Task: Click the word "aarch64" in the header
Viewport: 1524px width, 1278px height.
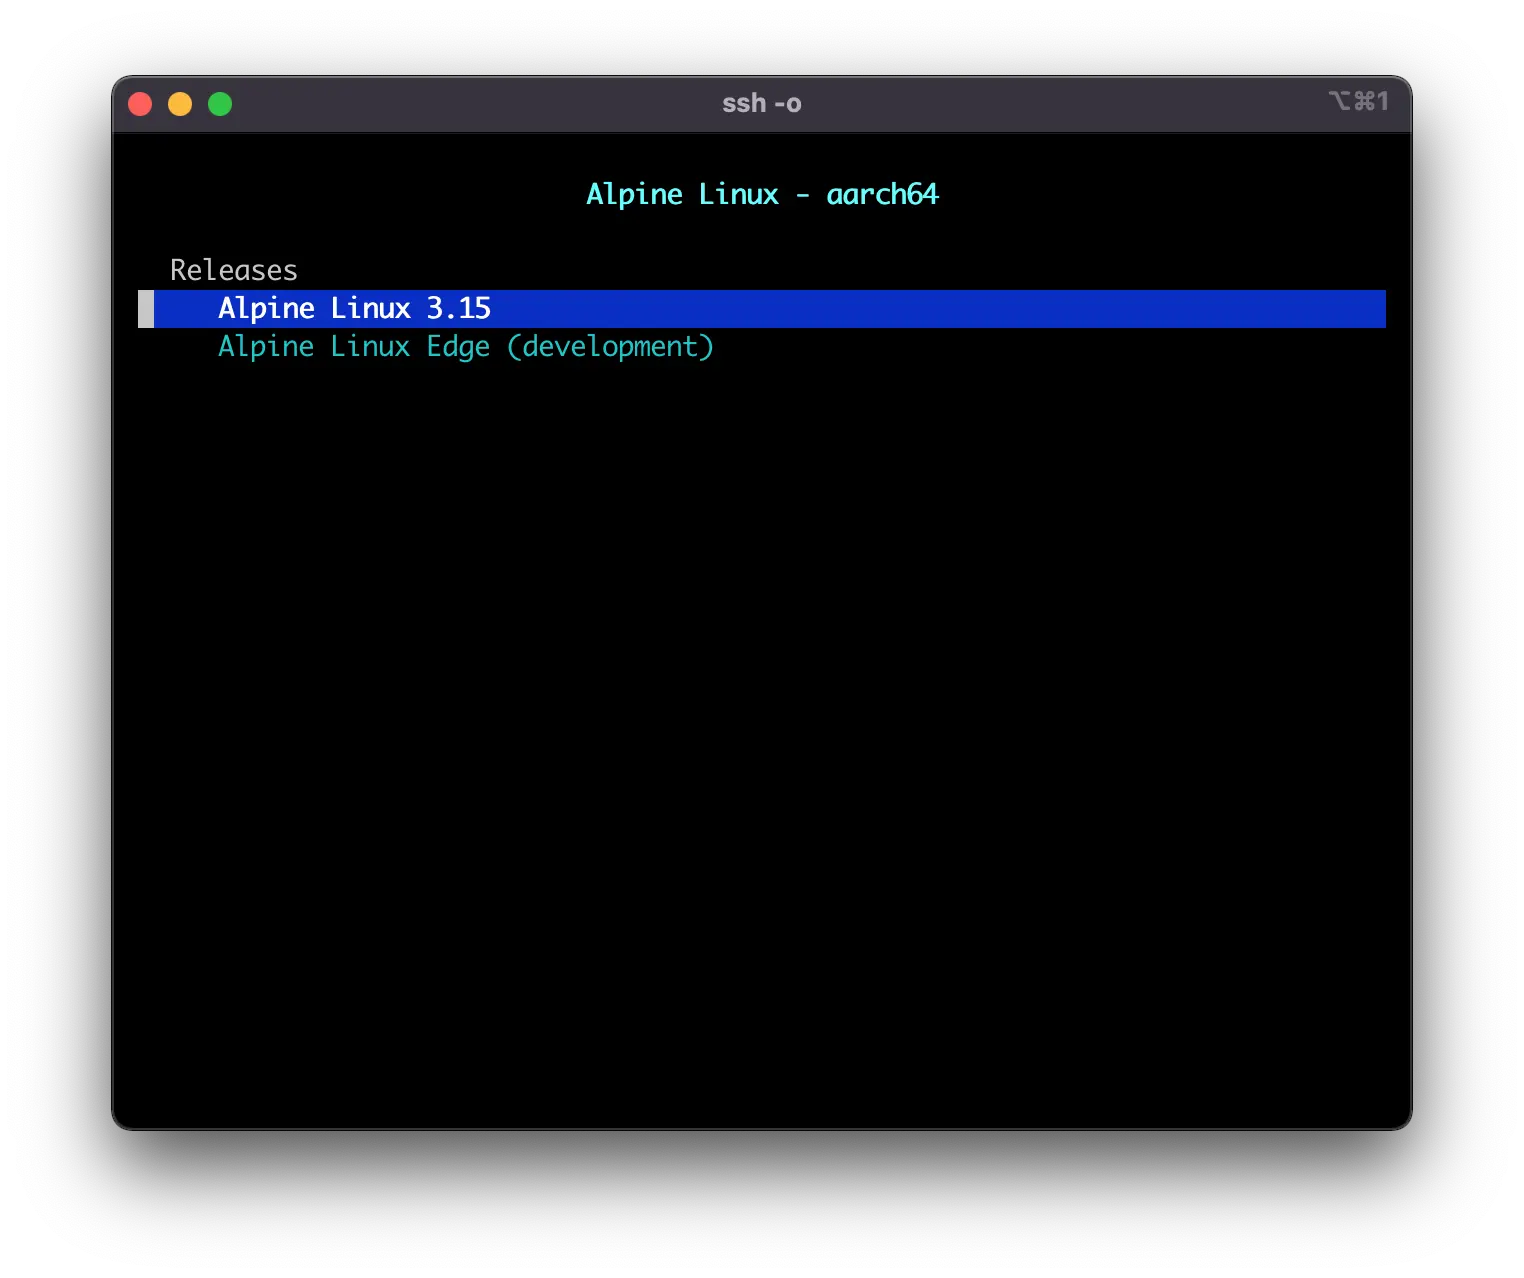Action: (882, 194)
